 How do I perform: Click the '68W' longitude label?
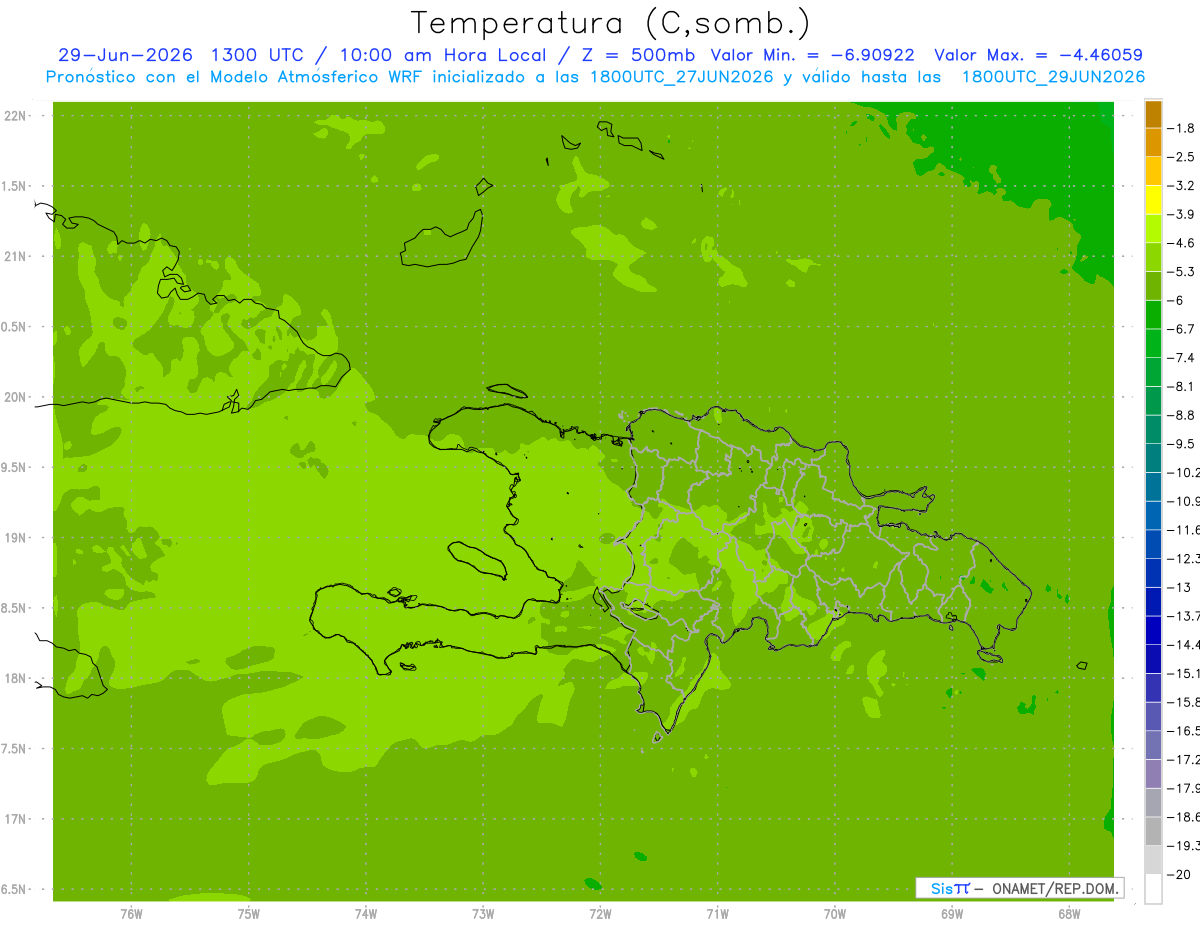(x=1069, y=914)
